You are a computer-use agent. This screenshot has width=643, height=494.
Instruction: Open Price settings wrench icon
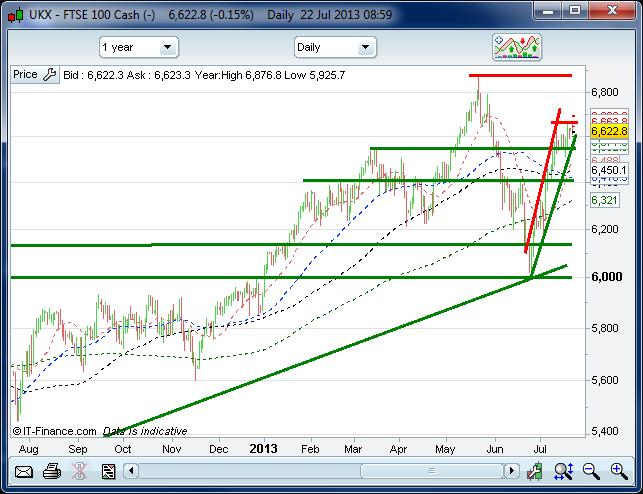pyautogui.click(x=50, y=75)
